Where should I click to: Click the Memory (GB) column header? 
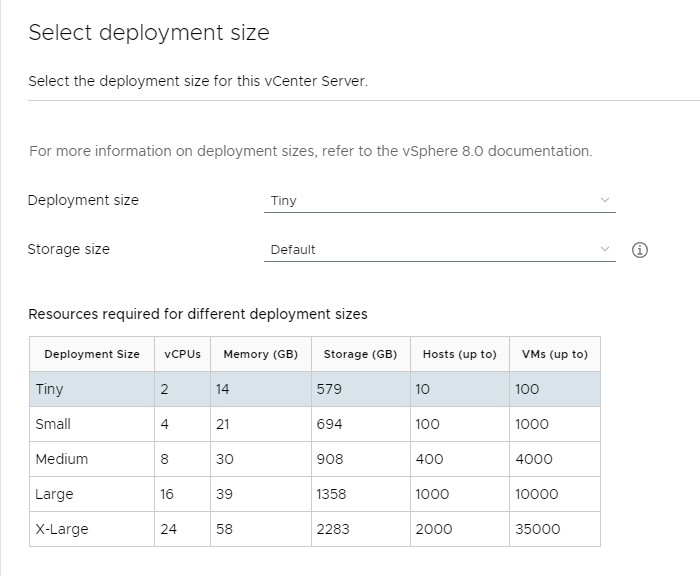[x=260, y=354]
